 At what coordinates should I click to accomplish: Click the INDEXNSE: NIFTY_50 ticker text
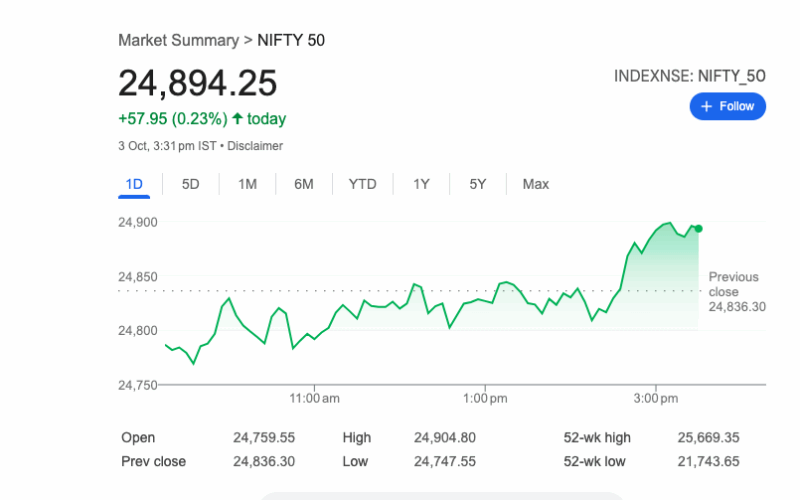coord(689,76)
